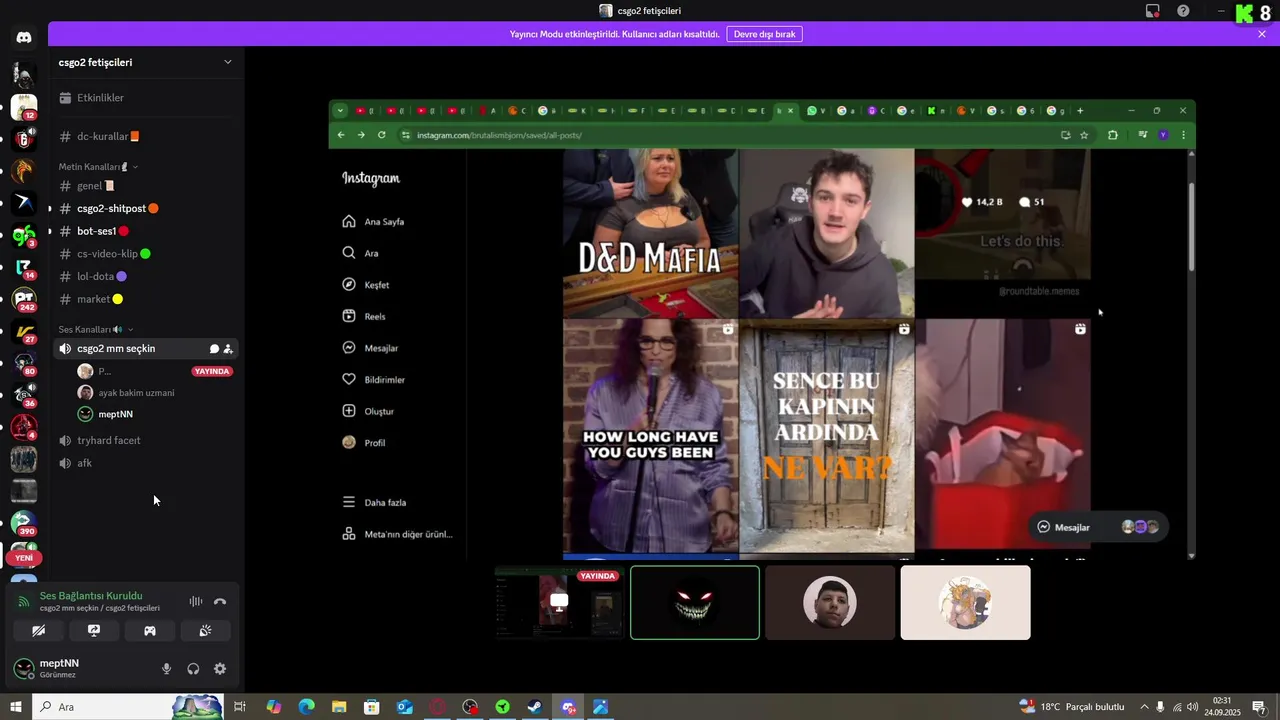Open Discord user settings gear
The image size is (1280, 720).
coord(220,669)
